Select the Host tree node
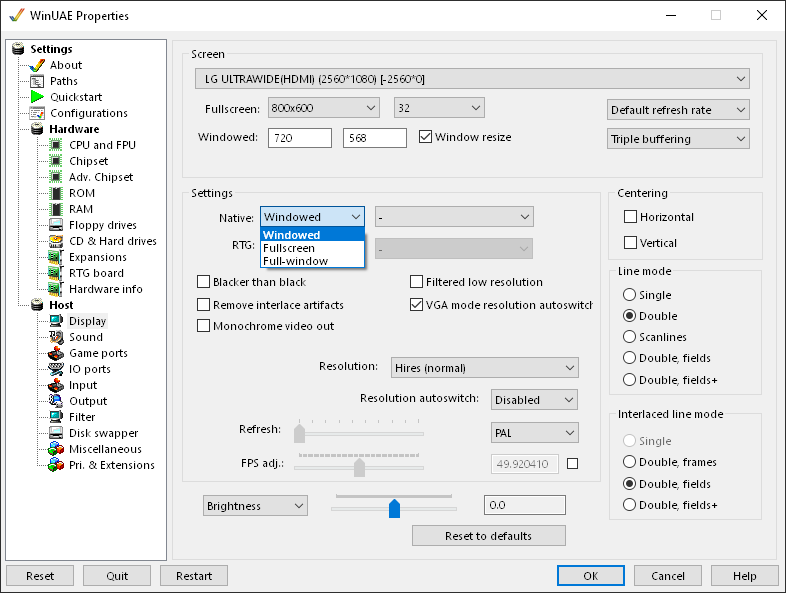786x593 pixels. pyautogui.click(x=61, y=305)
